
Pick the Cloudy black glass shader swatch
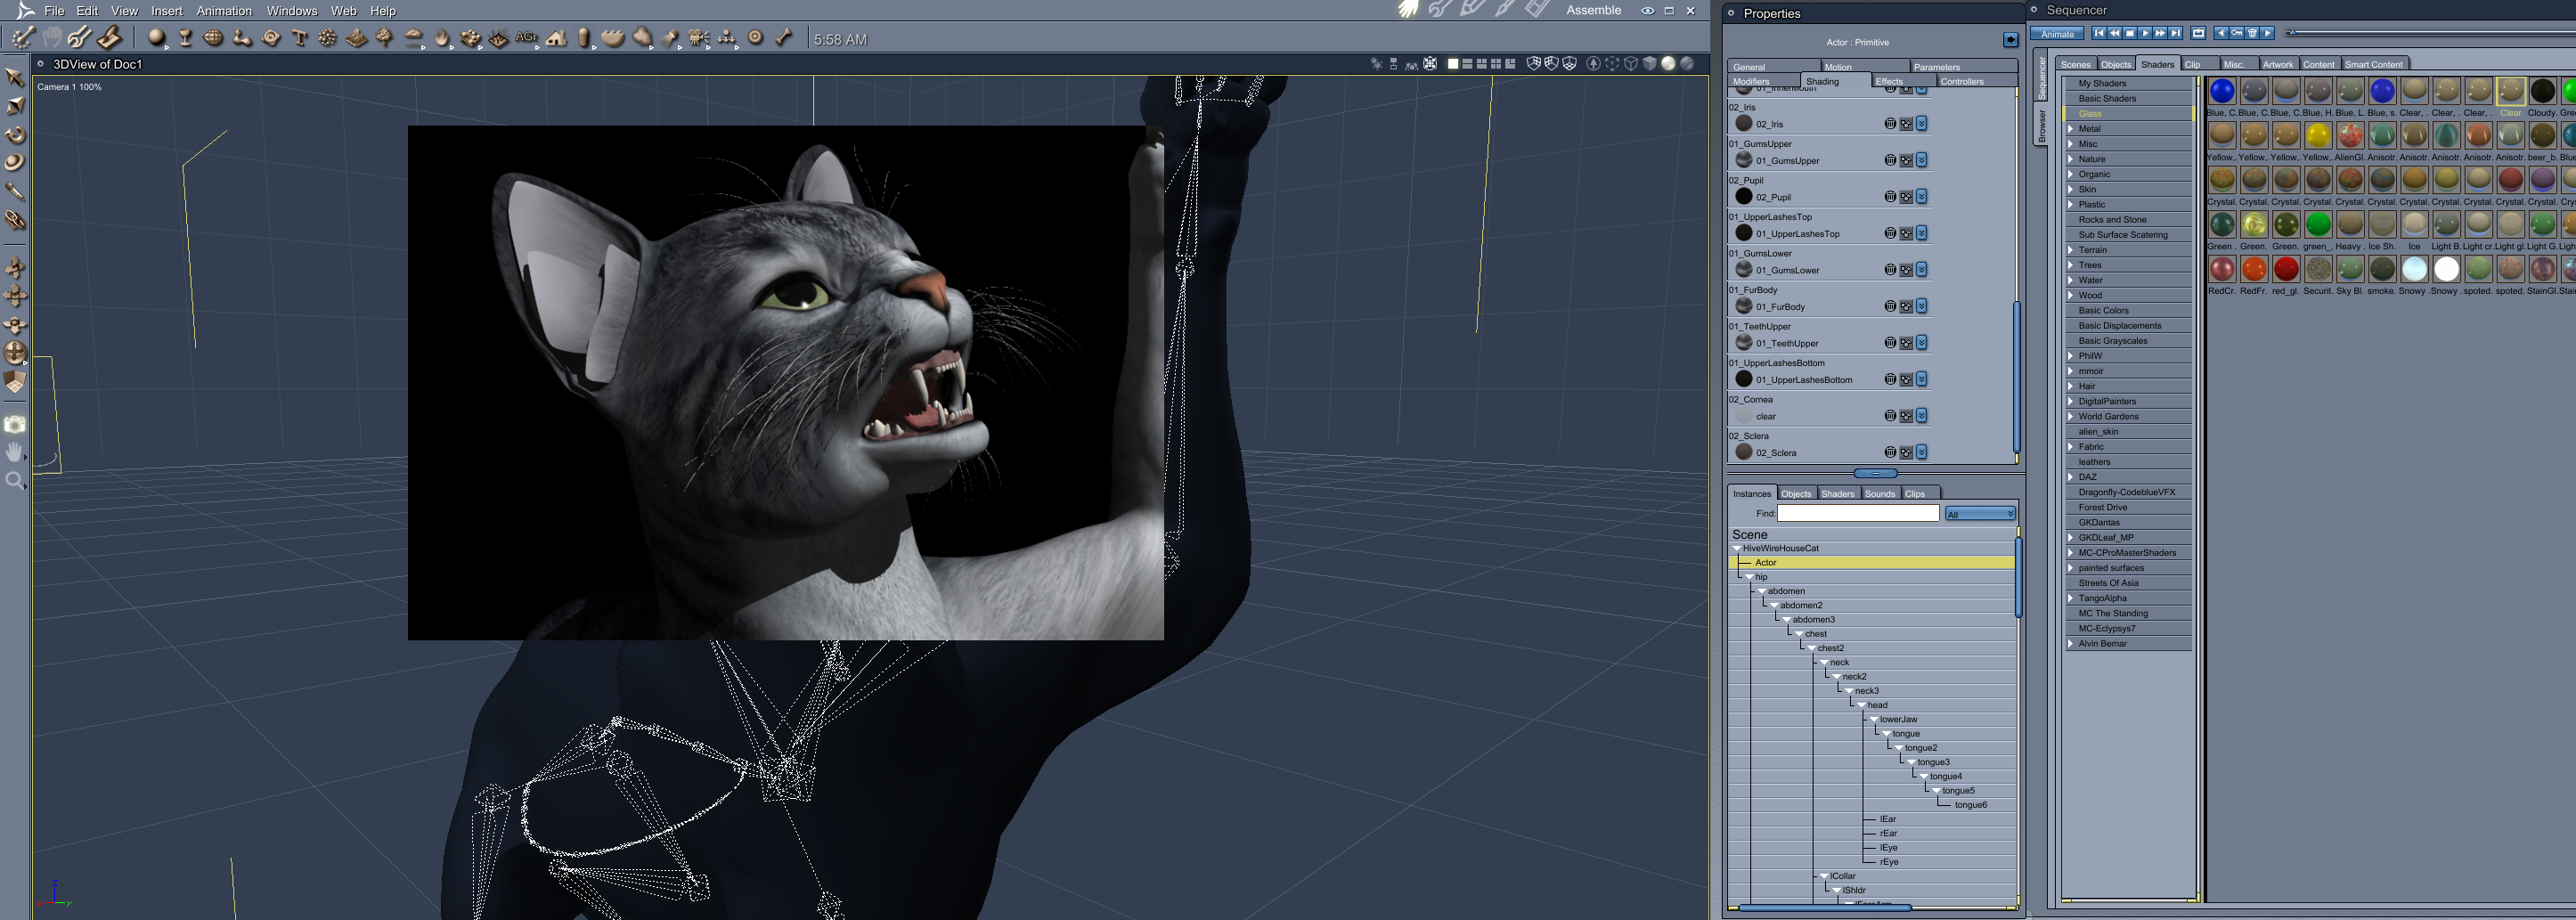coord(2542,92)
